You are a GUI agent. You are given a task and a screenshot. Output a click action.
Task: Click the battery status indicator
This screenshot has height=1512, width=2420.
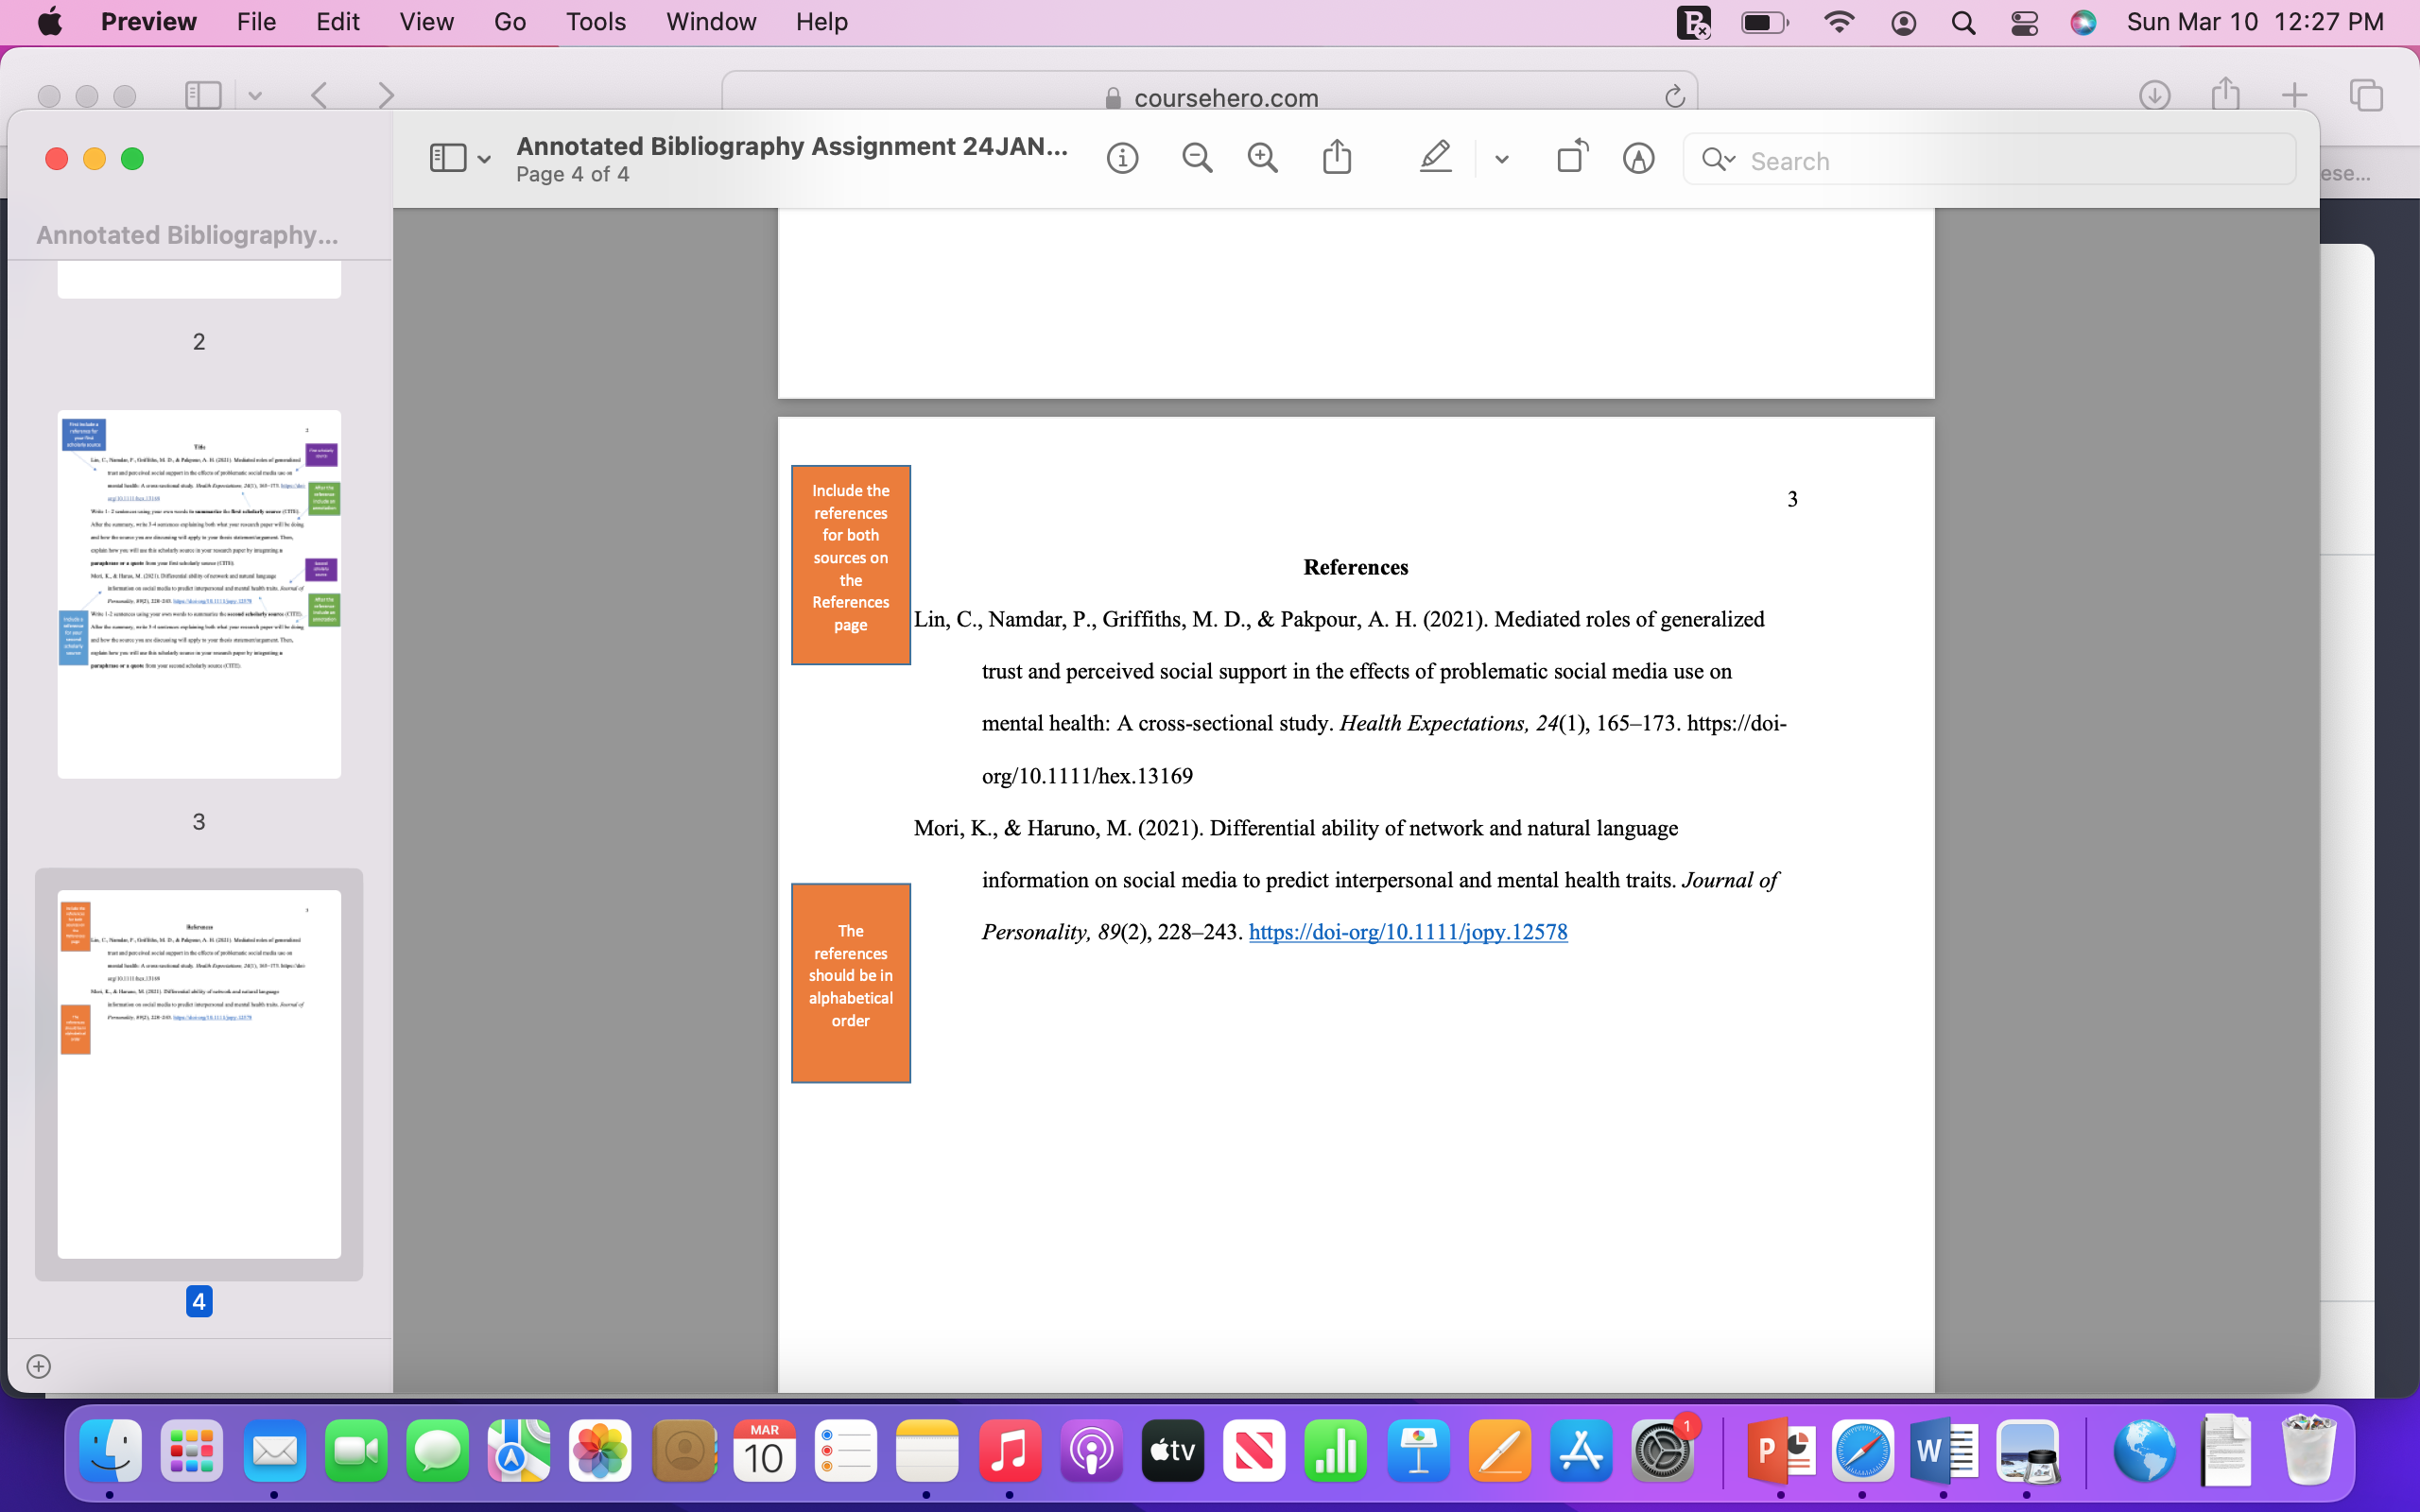tap(1765, 21)
